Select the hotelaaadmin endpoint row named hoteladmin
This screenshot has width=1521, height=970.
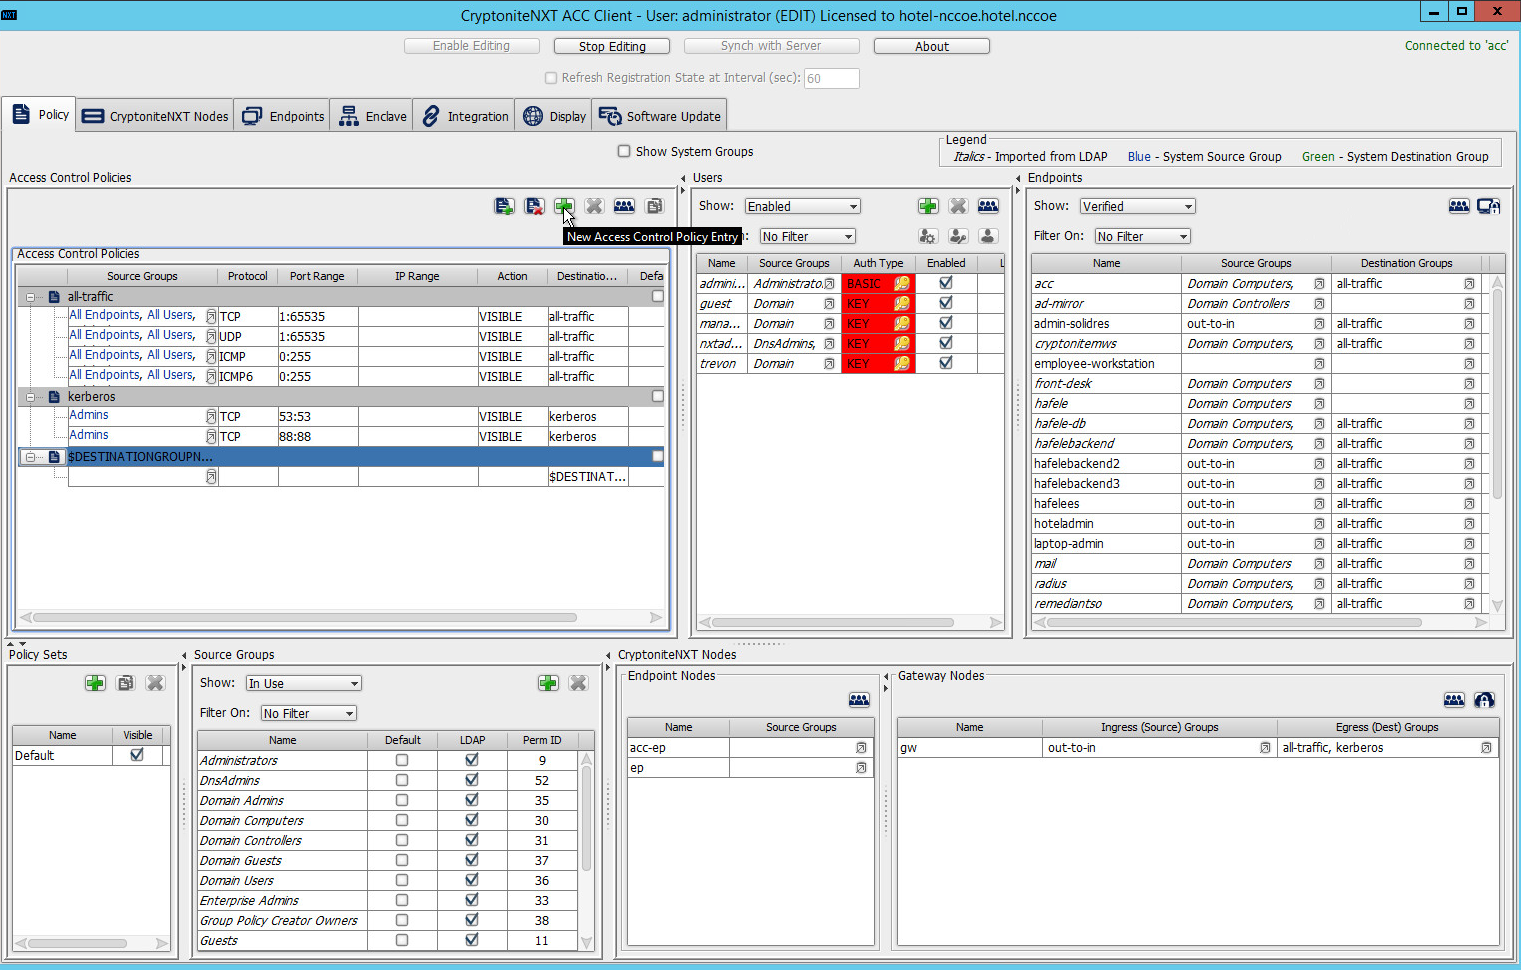coord(1258,524)
